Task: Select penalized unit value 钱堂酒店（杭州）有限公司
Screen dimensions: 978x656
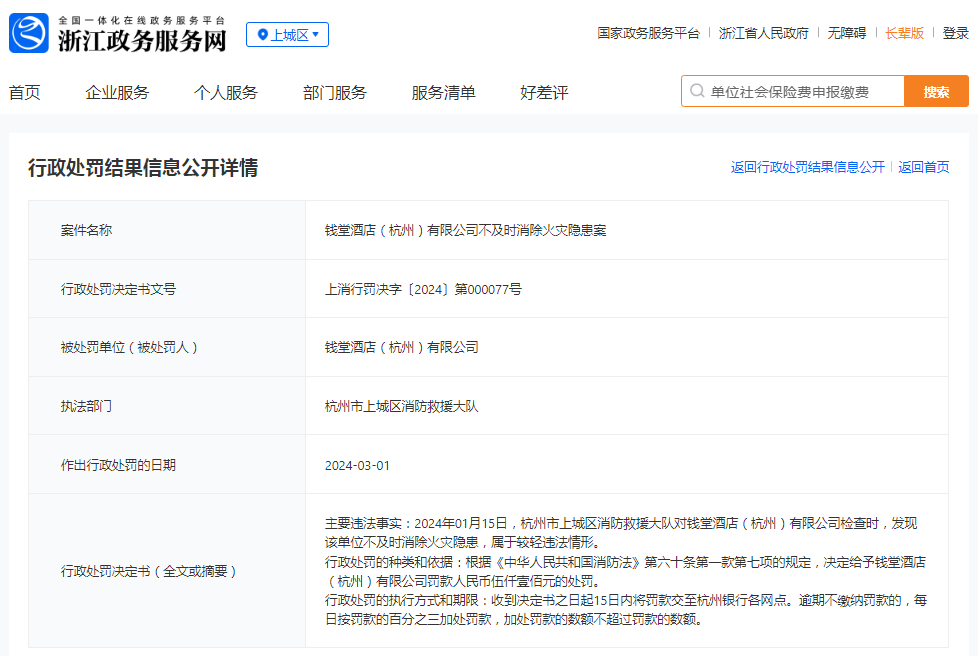Action: 402,347
